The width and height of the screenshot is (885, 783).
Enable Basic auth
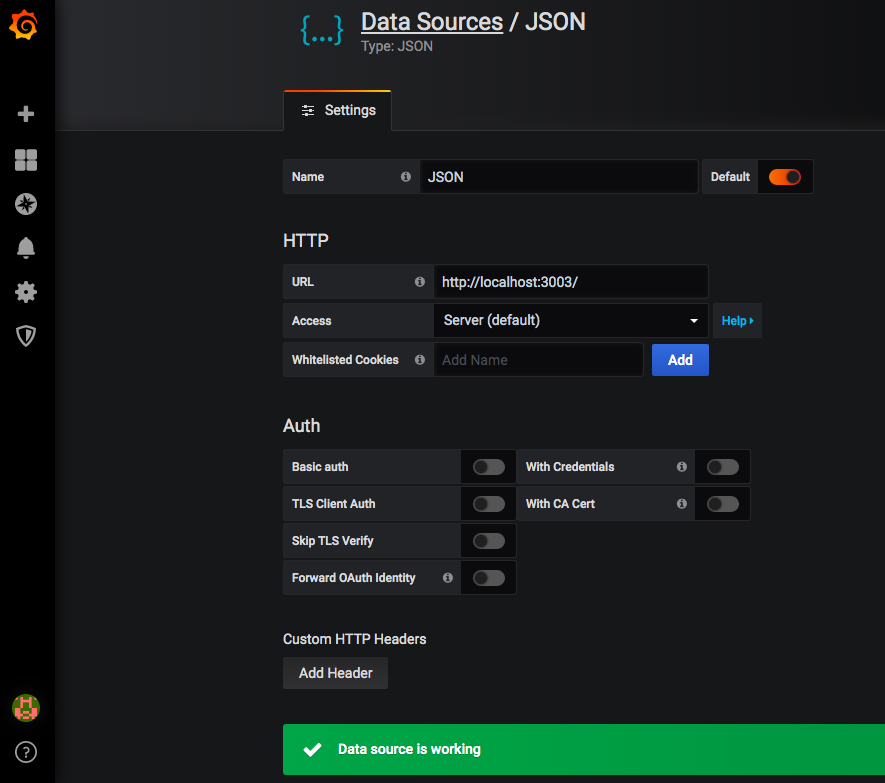(x=488, y=466)
